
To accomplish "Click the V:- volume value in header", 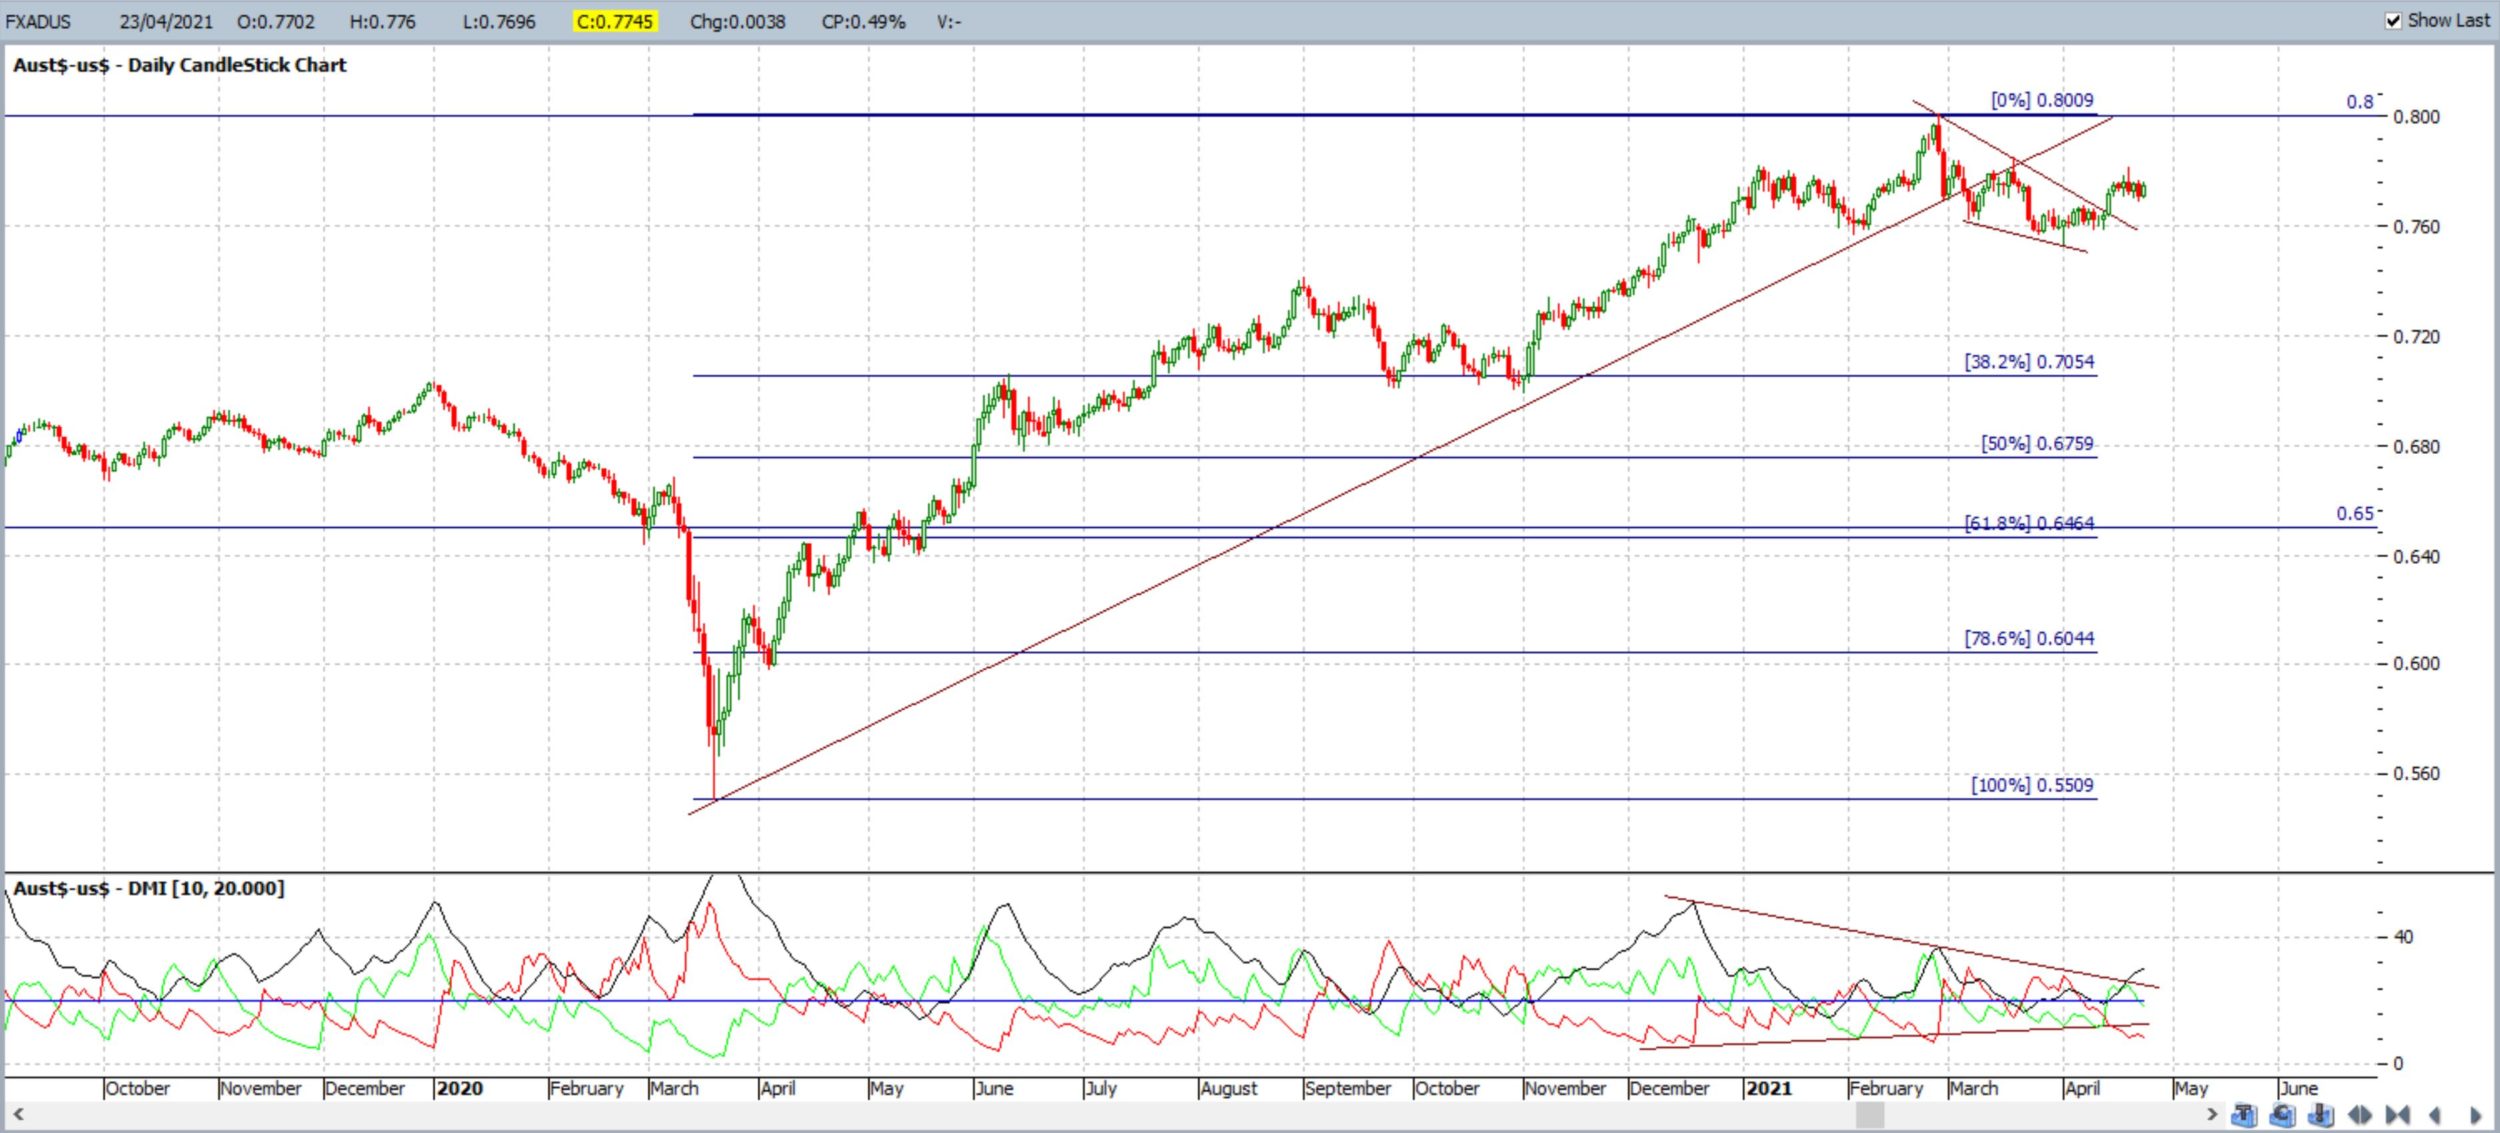I will [x=949, y=21].
